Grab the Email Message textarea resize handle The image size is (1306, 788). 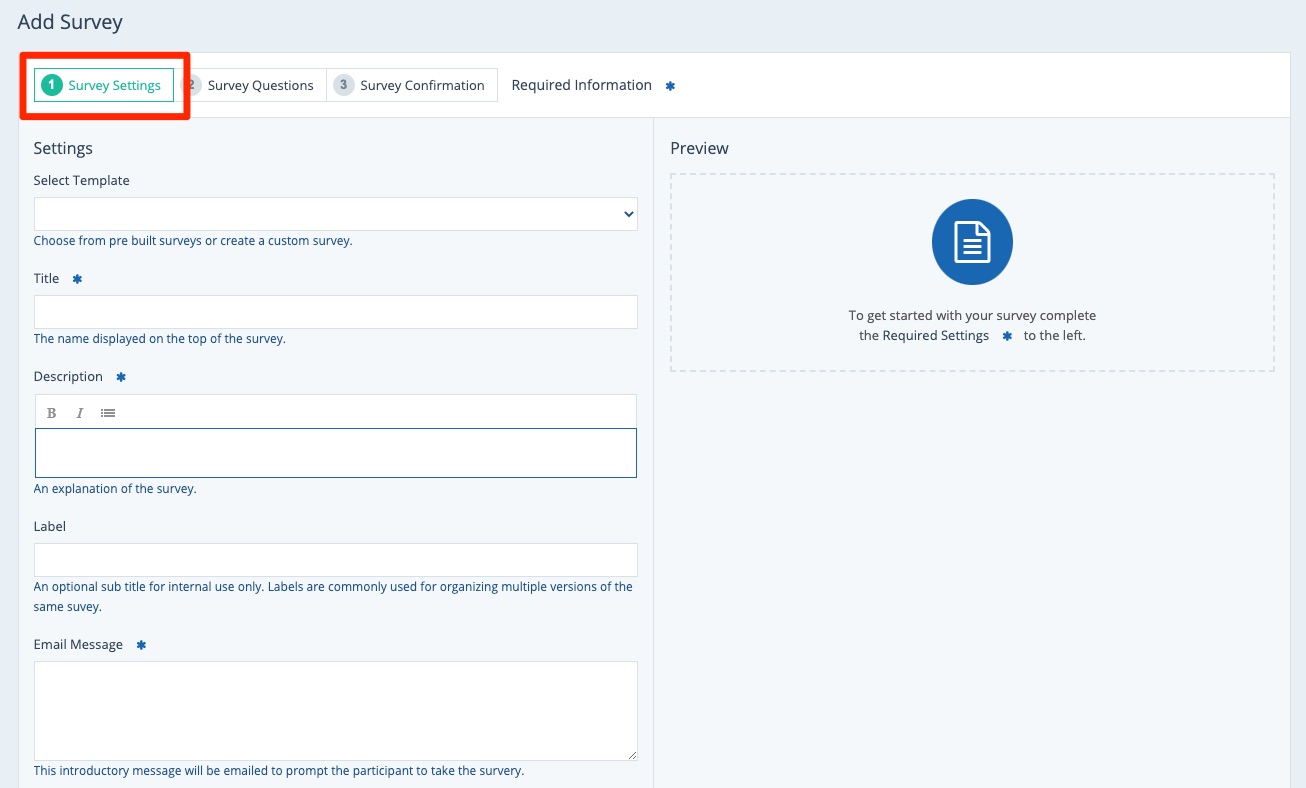632,755
